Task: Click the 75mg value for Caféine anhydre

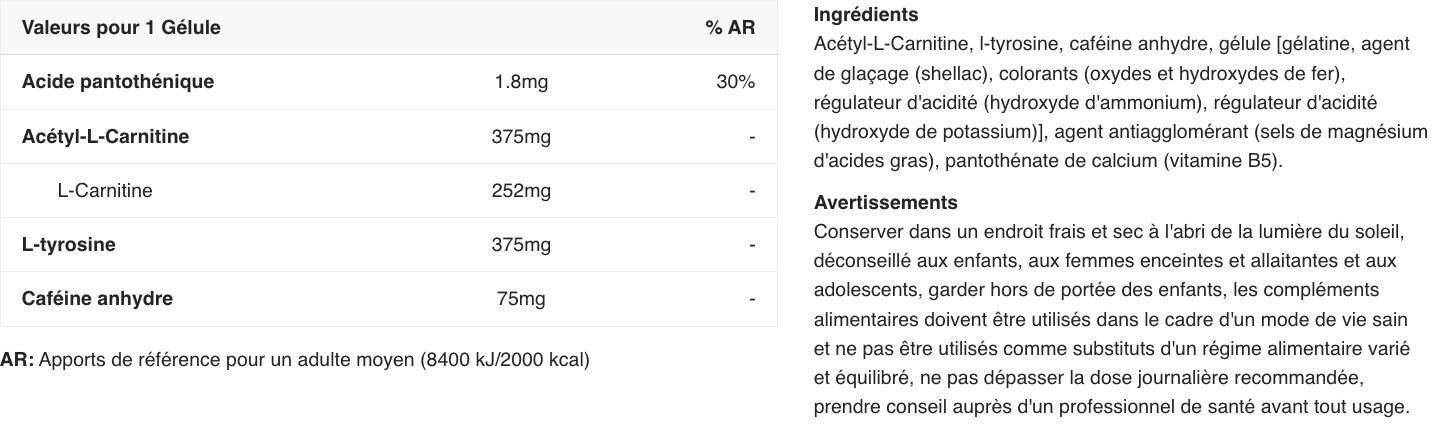Action: (521, 299)
